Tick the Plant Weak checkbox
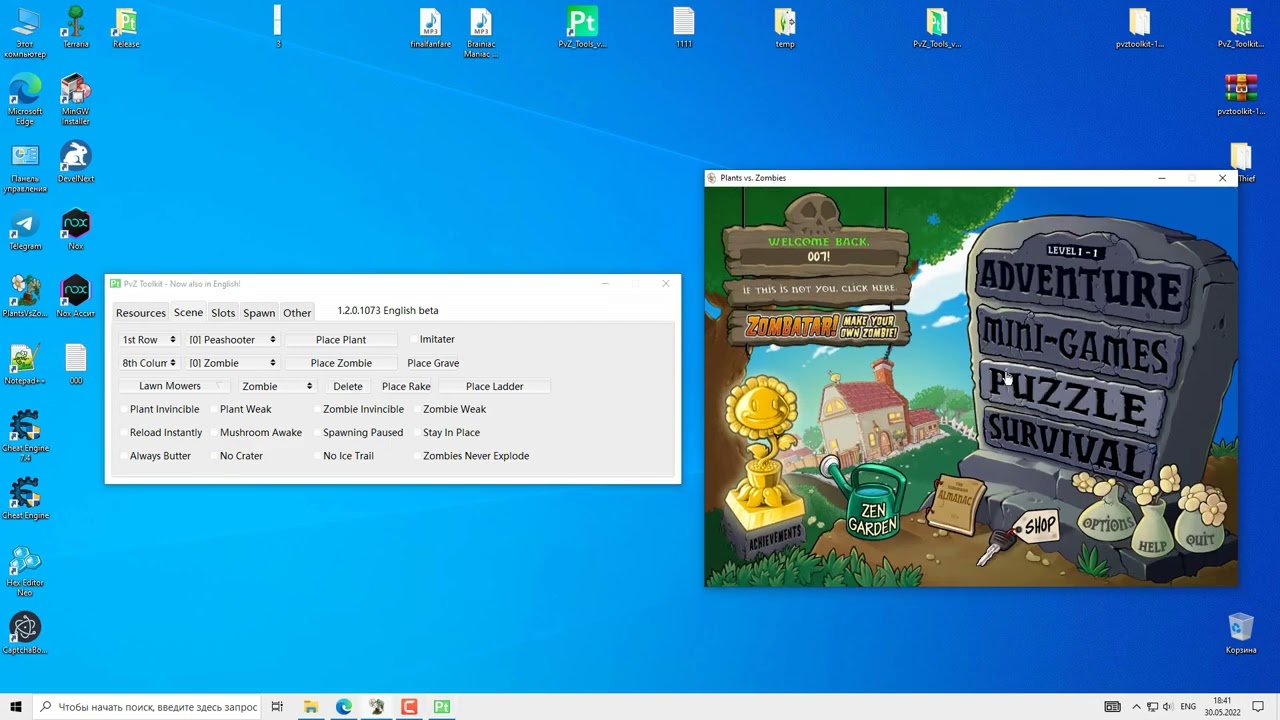The image size is (1280, 720). click(x=241, y=409)
